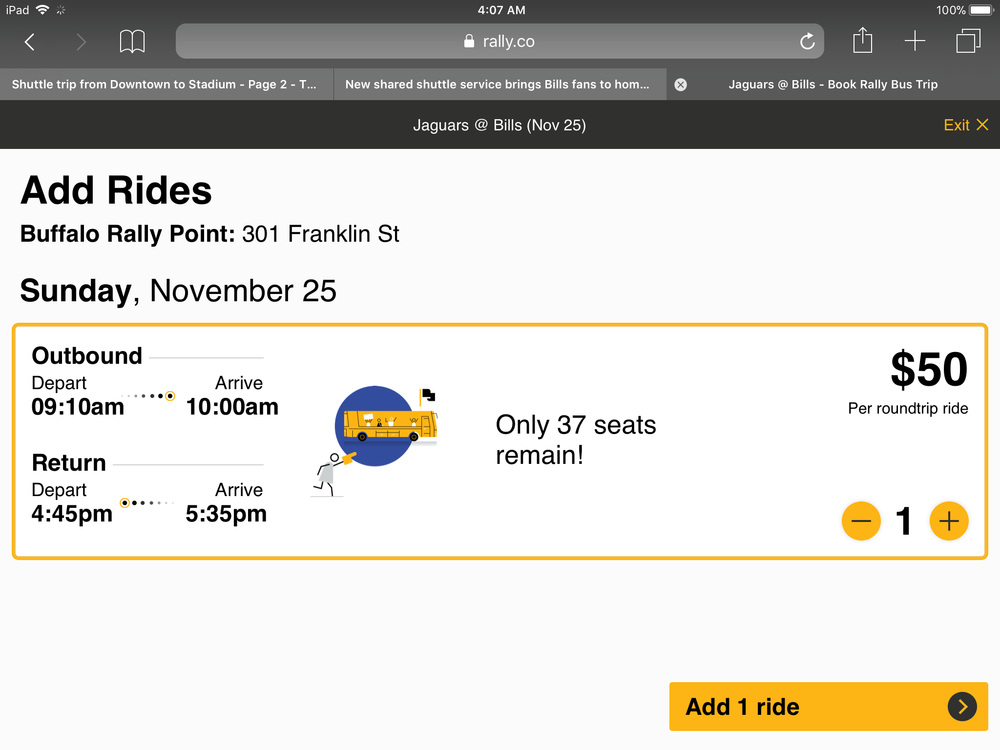This screenshot has width=1000, height=750.
Task: Tap the Safari forward arrow
Action: pyautogui.click(x=80, y=42)
